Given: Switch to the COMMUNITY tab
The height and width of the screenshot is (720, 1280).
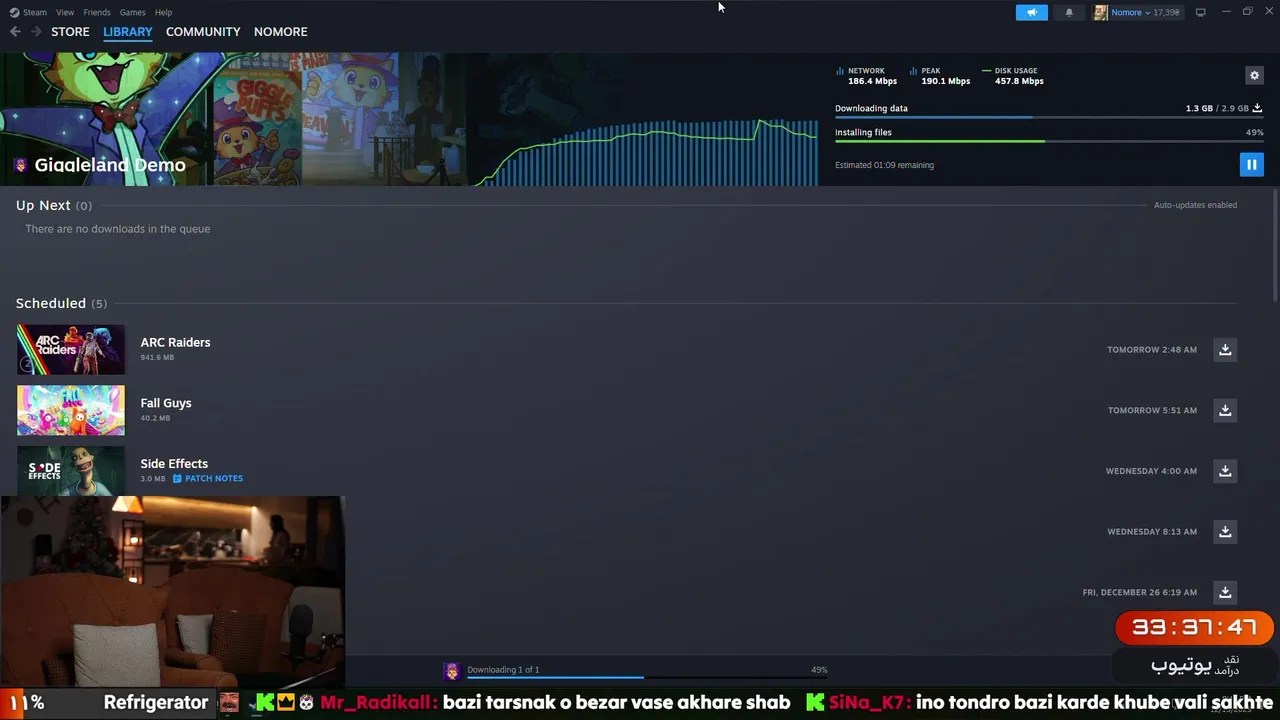Looking at the screenshot, I should click(203, 32).
